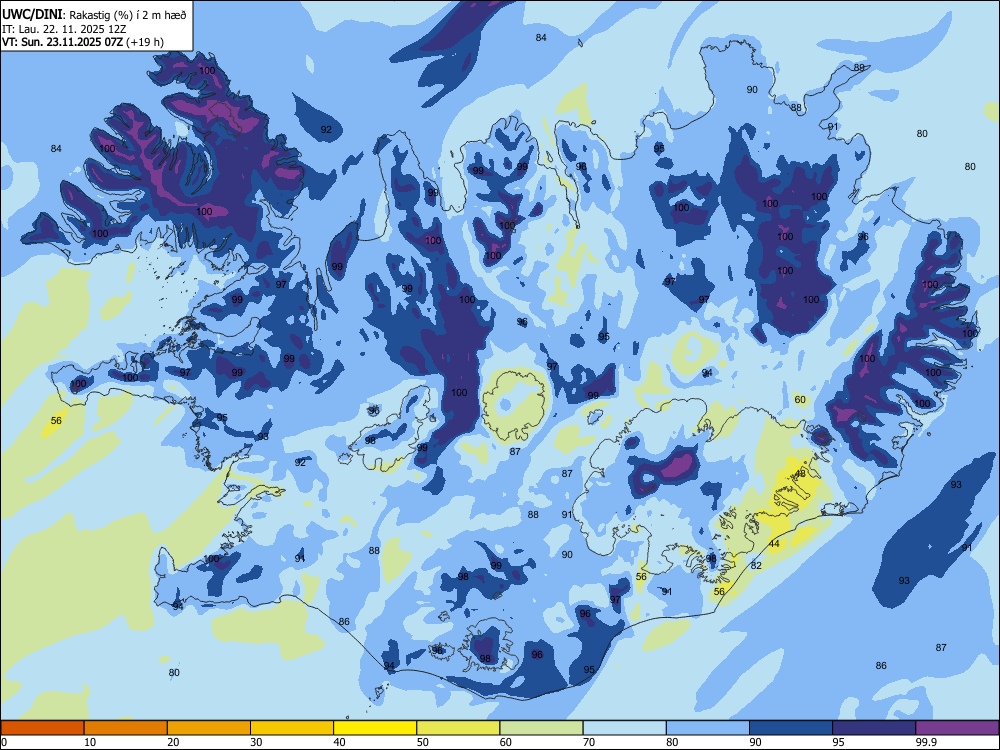Select the 'VT: Sun. 23.11.2025 07Z' line
Viewport: 1000px width, 750px height.
62,42
